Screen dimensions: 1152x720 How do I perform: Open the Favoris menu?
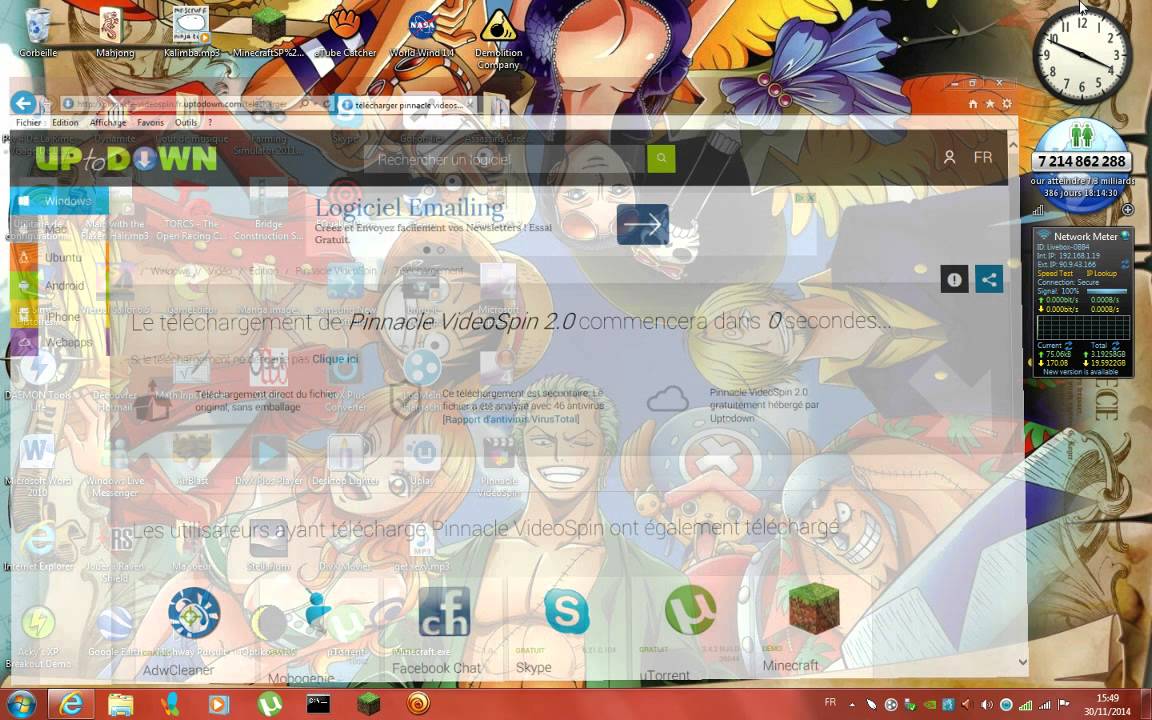150,123
